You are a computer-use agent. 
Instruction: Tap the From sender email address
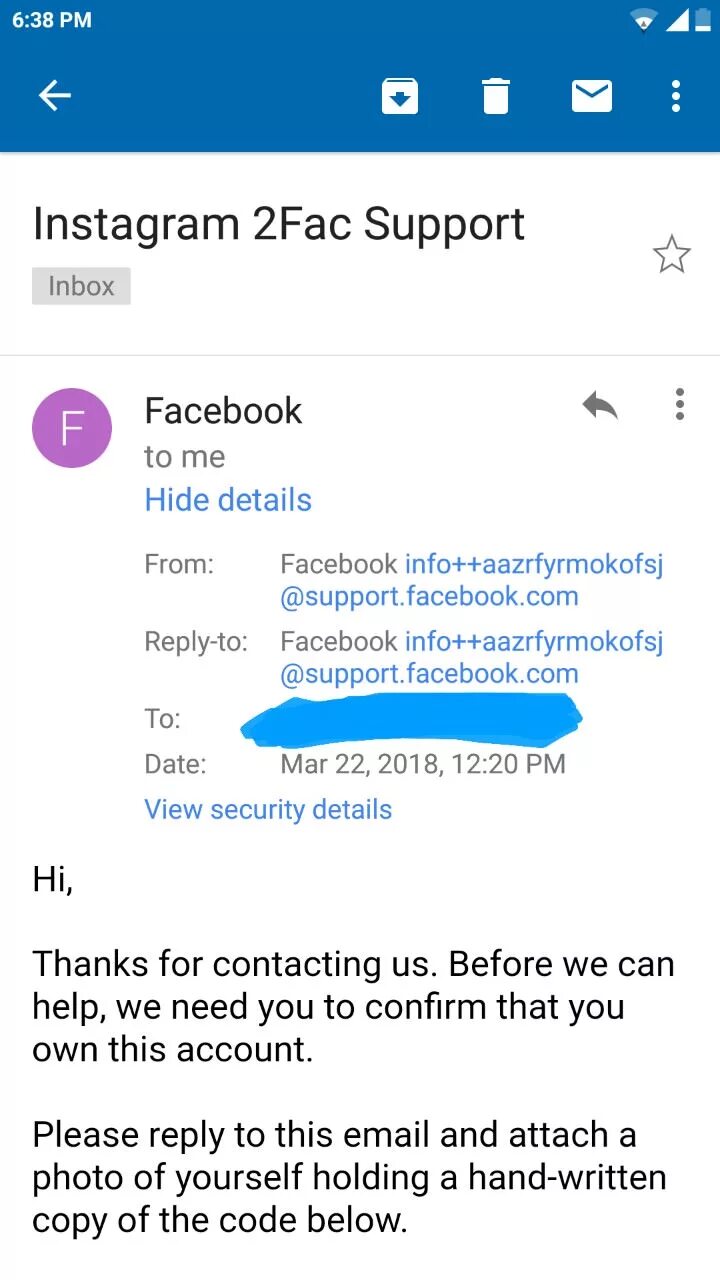pos(470,580)
